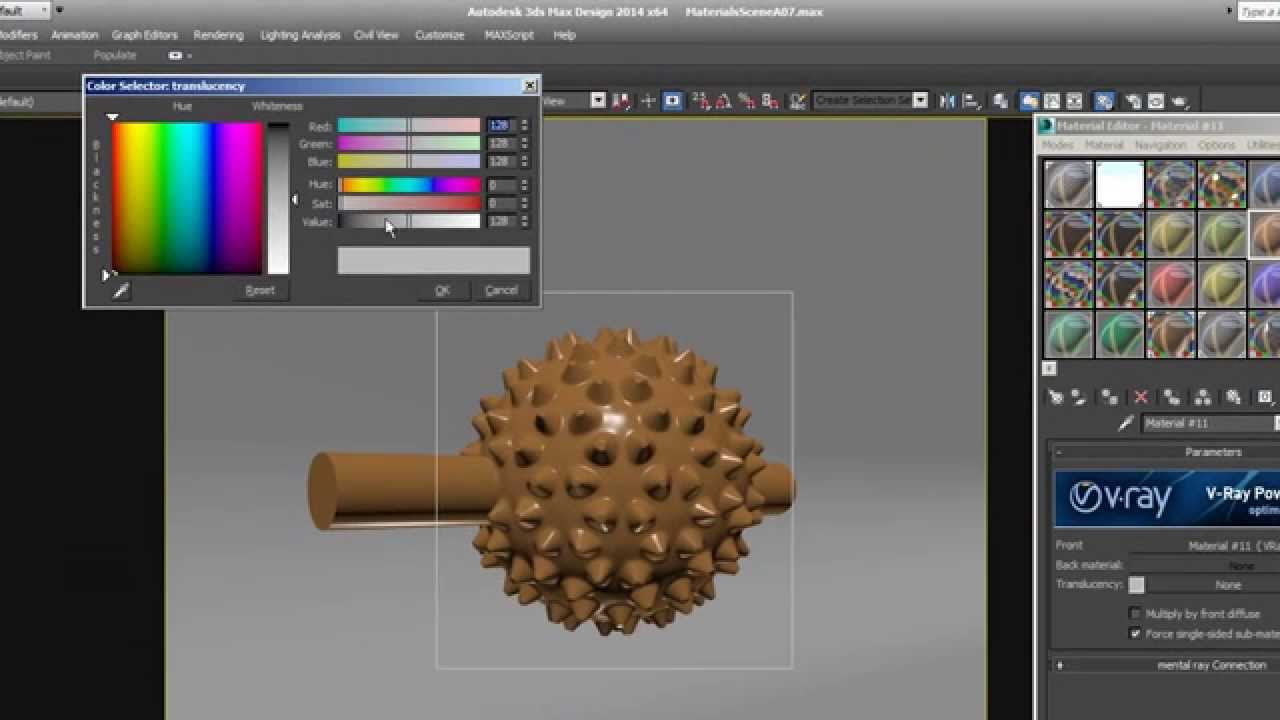Click the Mirror tool icon
Viewport: 1280px width, 720px height.
tap(946, 100)
